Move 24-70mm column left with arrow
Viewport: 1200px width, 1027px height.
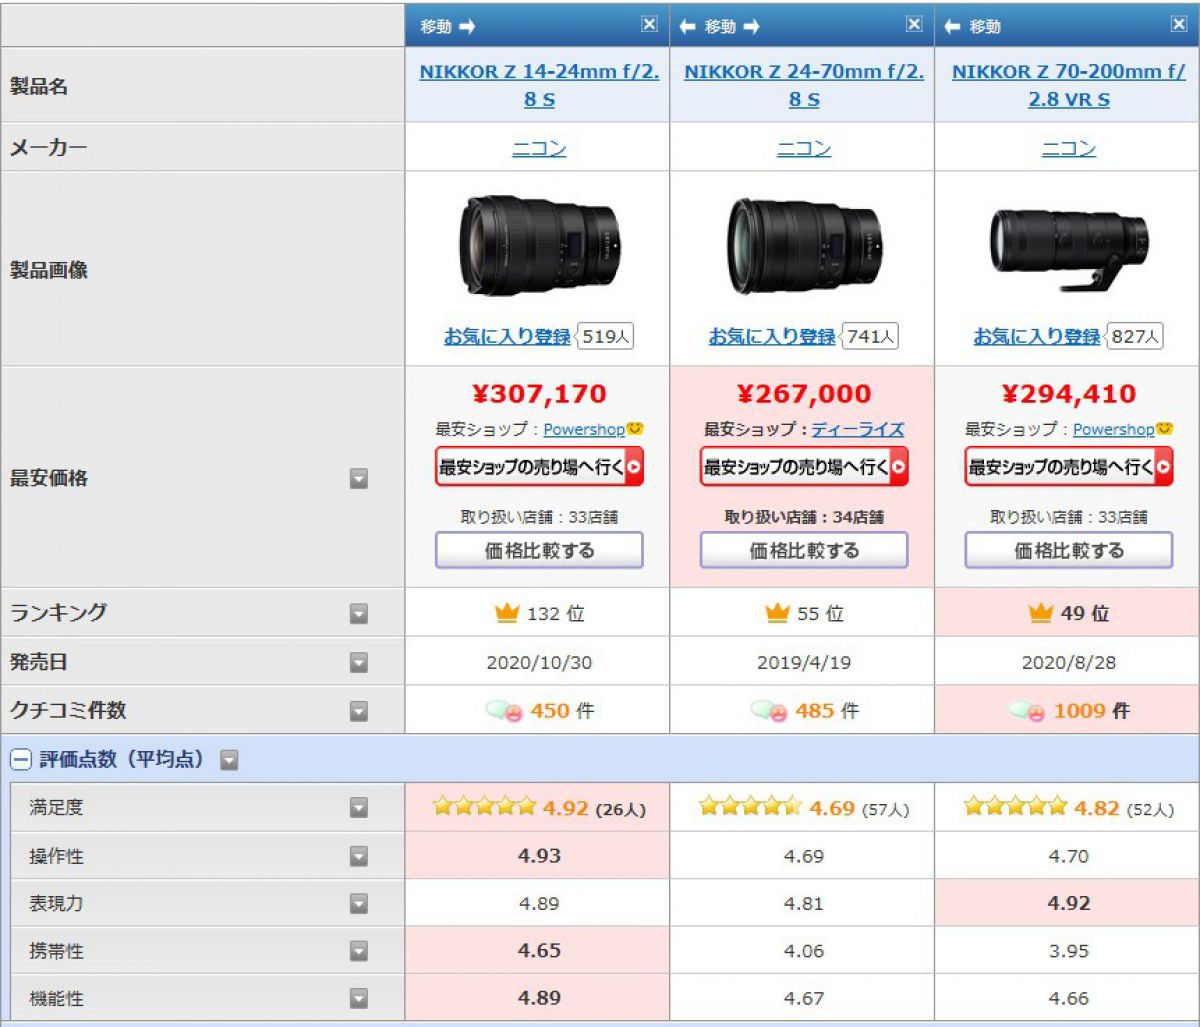pyautogui.click(x=686, y=27)
